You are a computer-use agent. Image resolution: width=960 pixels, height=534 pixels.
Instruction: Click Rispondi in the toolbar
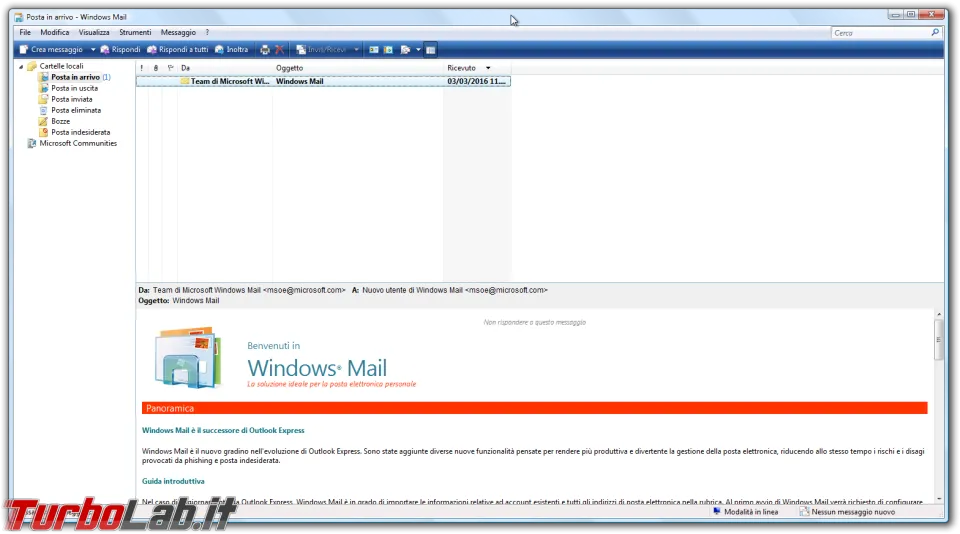[121, 50]
